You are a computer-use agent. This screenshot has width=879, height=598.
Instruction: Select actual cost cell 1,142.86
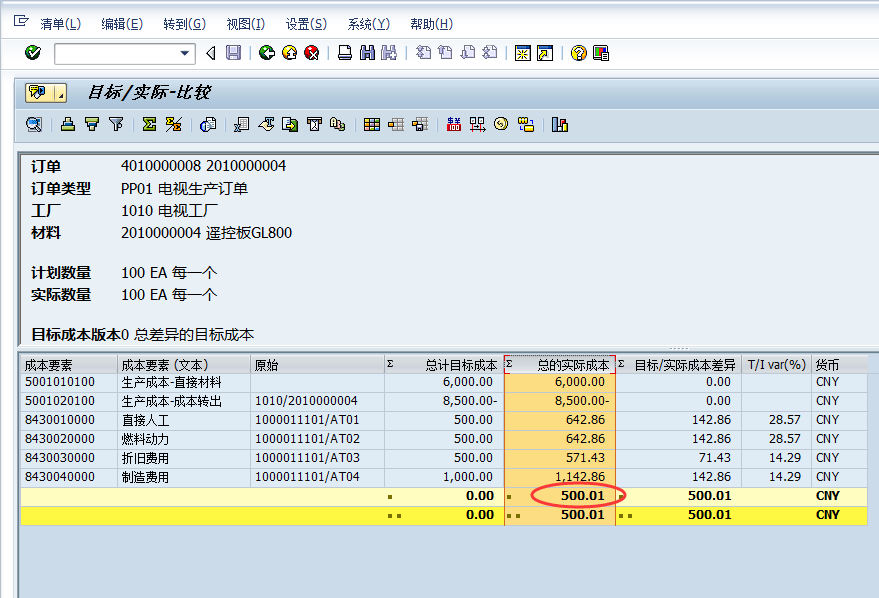560,477
